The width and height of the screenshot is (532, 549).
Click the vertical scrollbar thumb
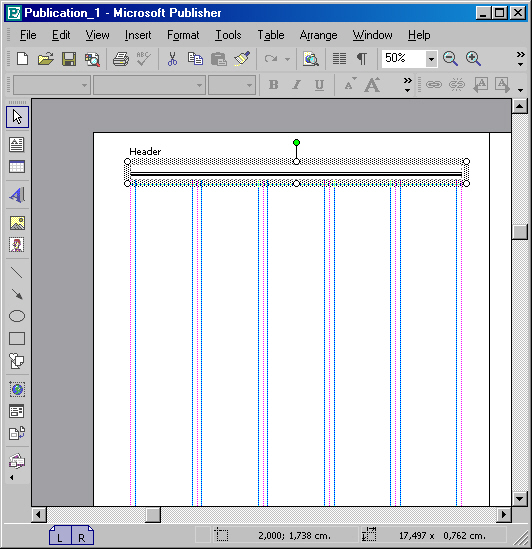[520, 232]
